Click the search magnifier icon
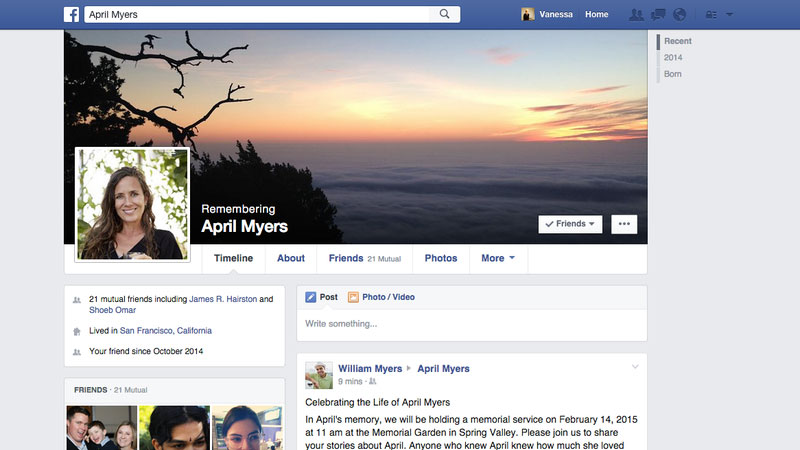 click(x=444, y=14)
